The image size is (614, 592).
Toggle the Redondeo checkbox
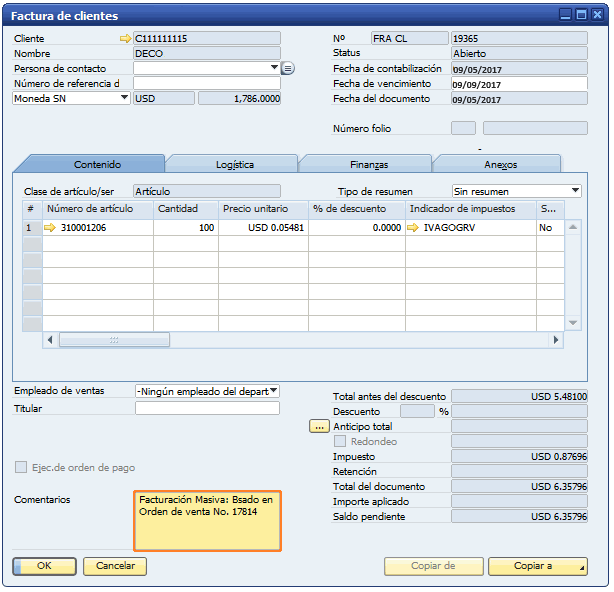(340, 441)
